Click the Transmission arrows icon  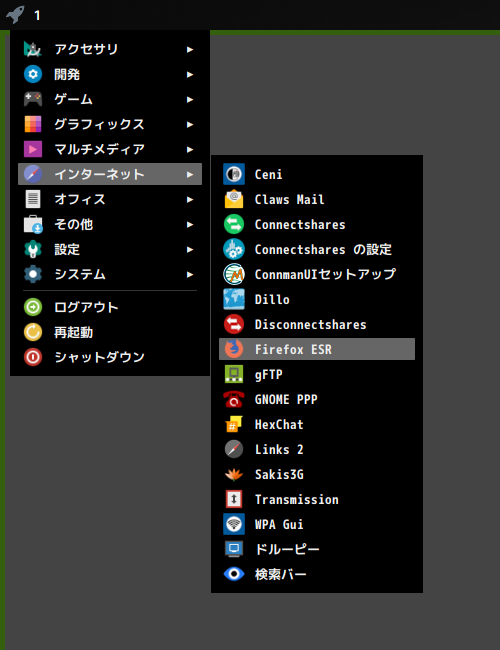234,499
